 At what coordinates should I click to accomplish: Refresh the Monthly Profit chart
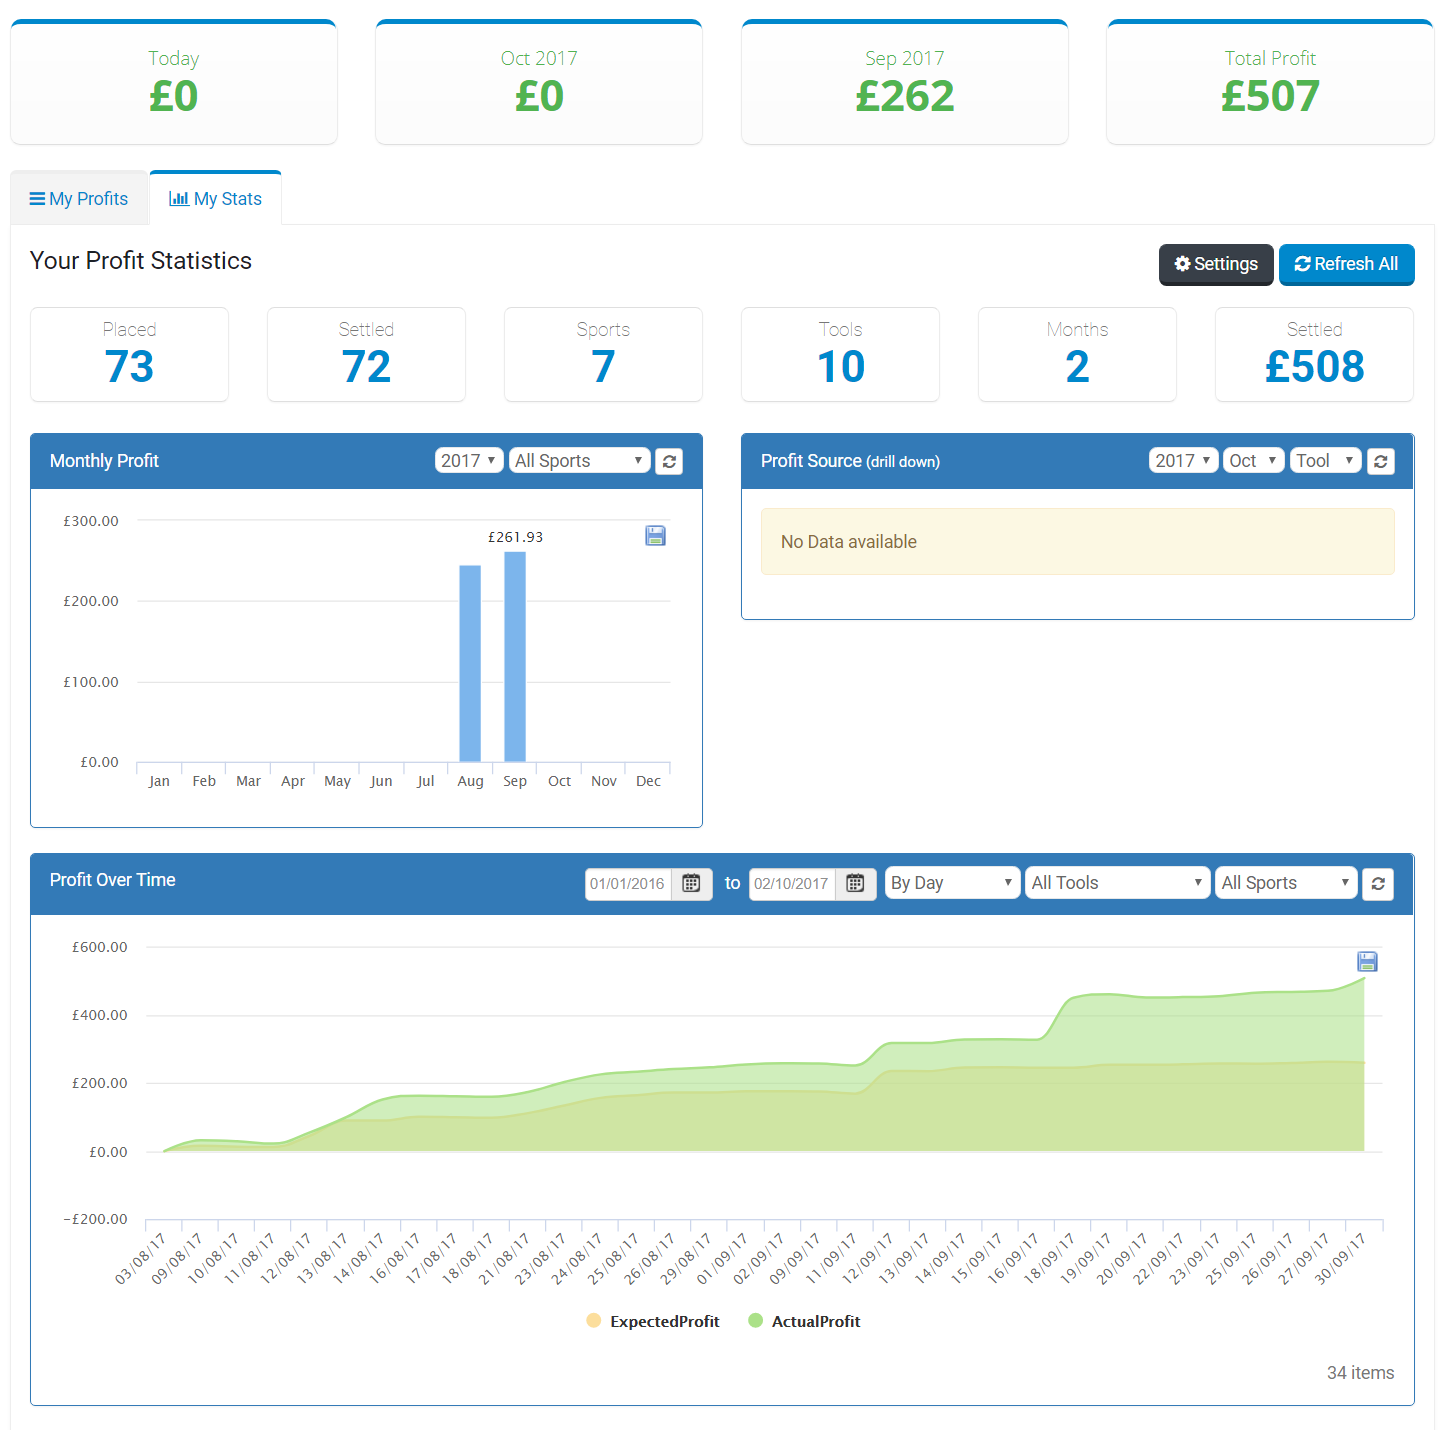point(669,461)
